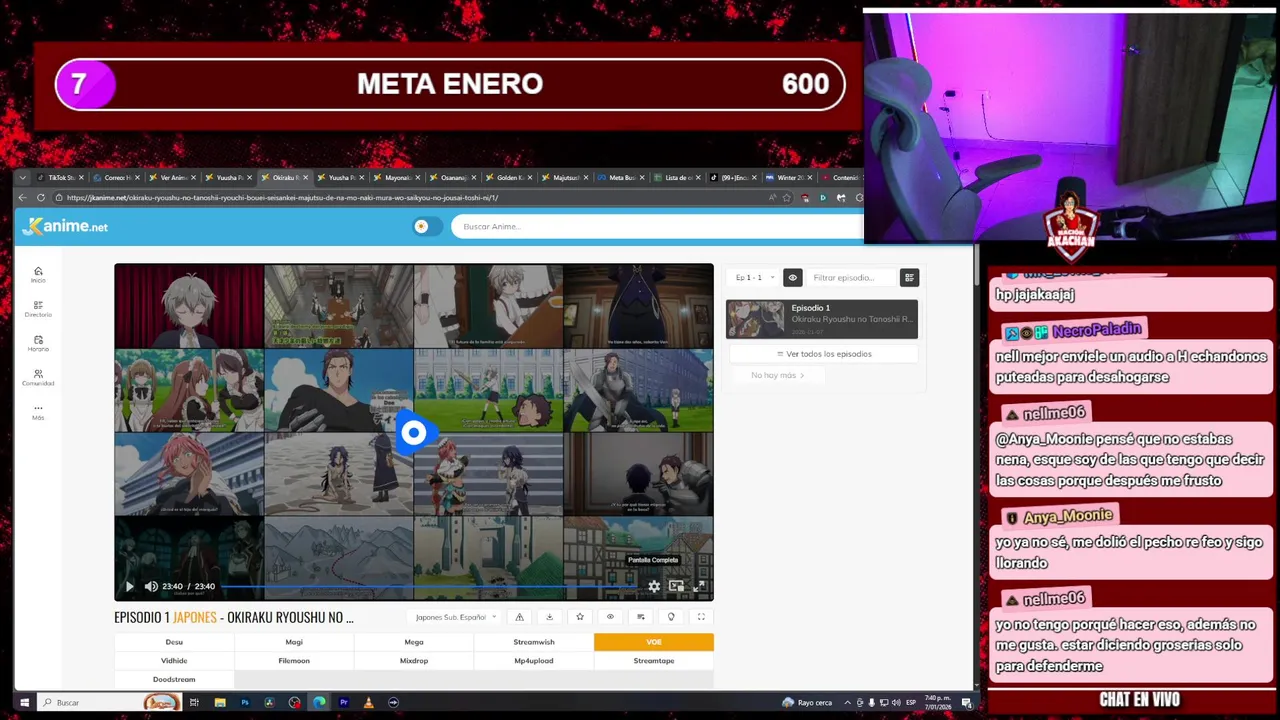Switch to the Filemoon server
The height and width of the screenshot is (720, 1280).
[294, 661]
